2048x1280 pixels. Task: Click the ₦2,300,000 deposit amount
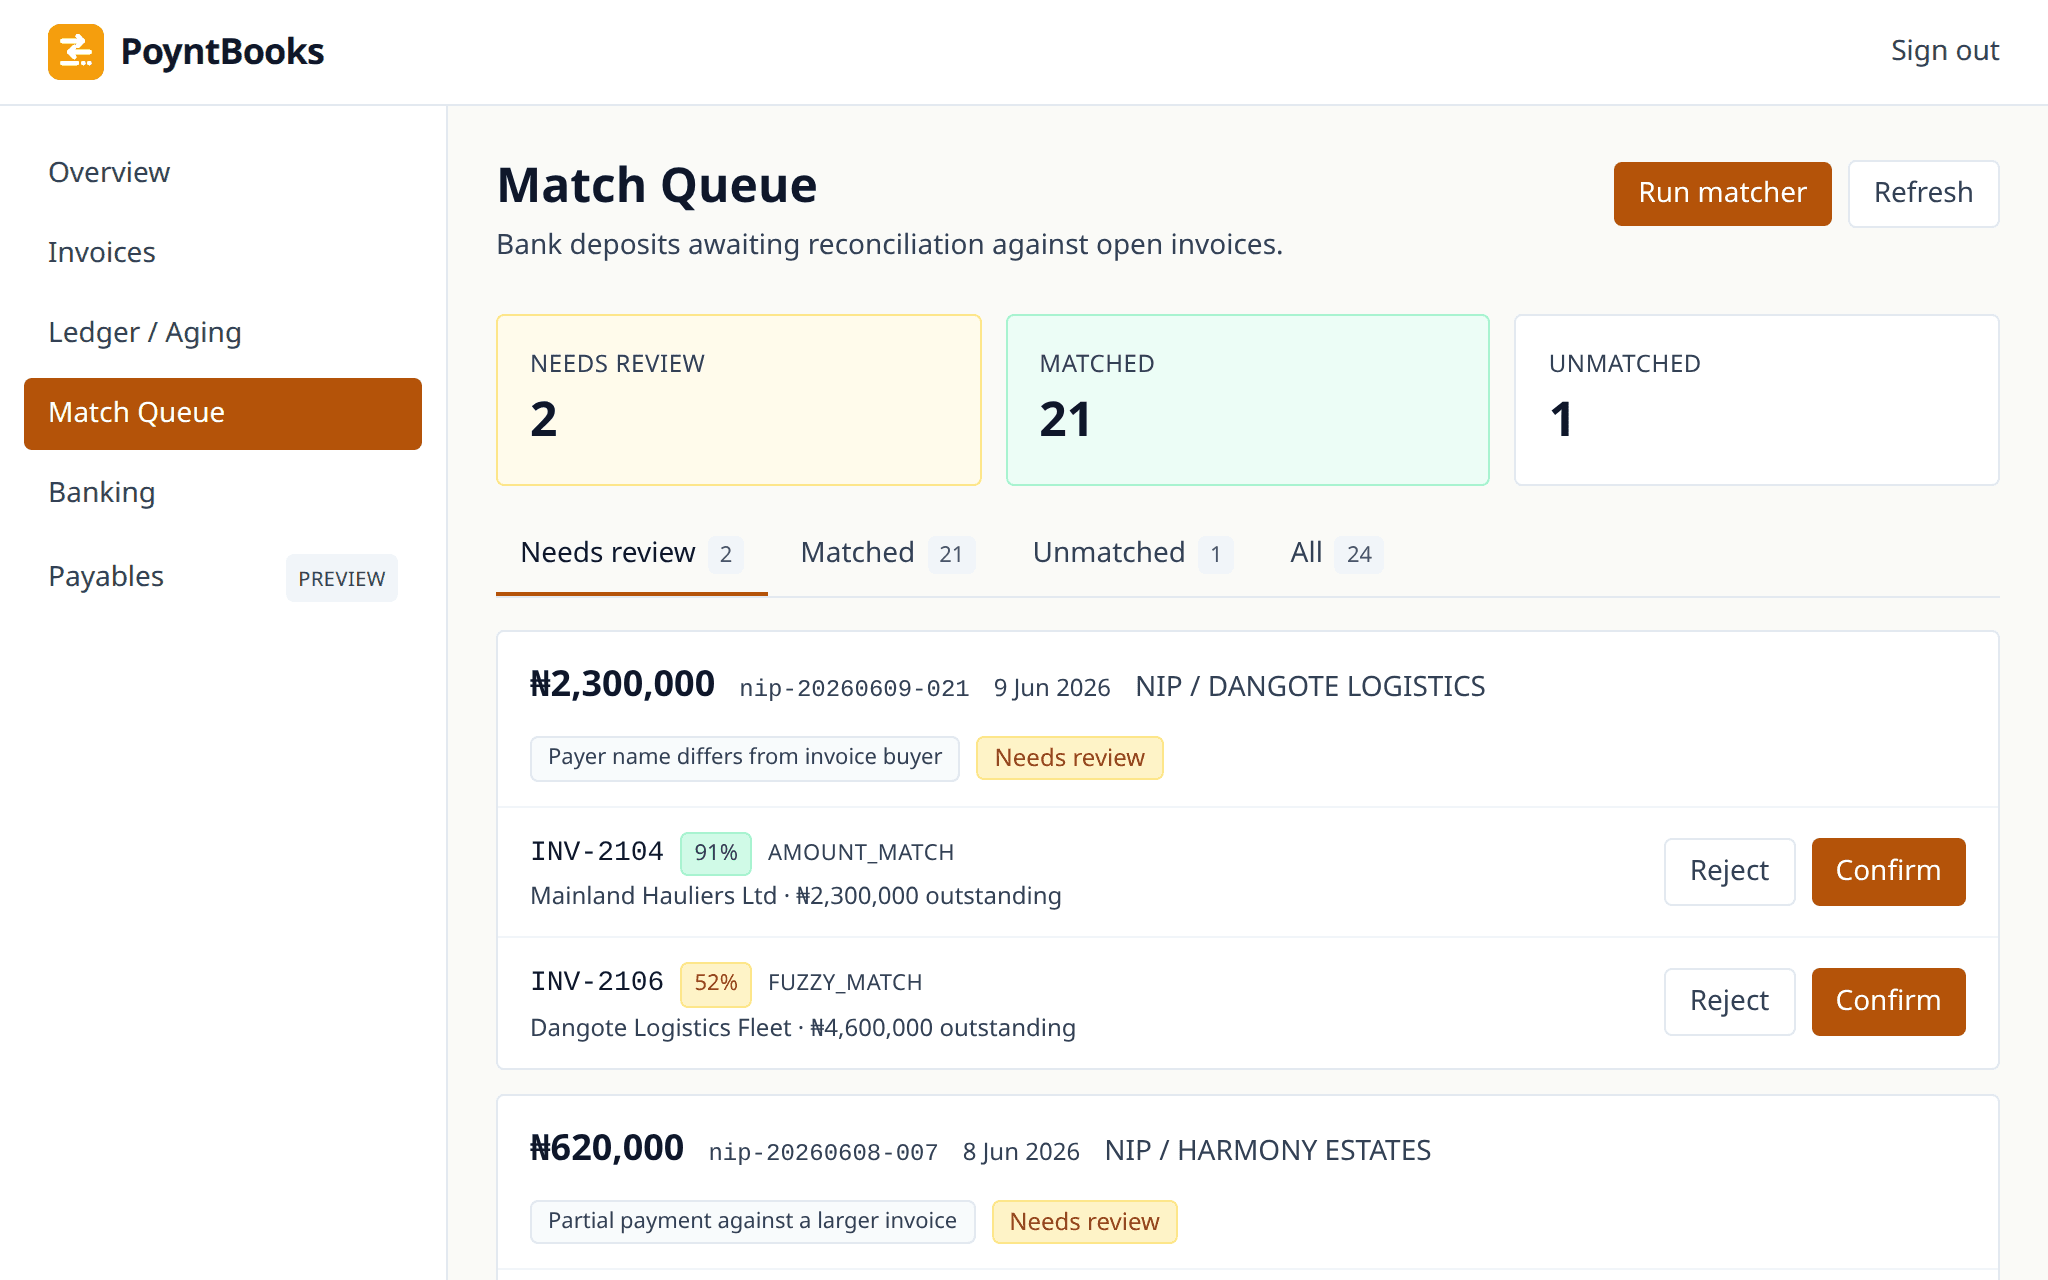click(x=622, y=685)
